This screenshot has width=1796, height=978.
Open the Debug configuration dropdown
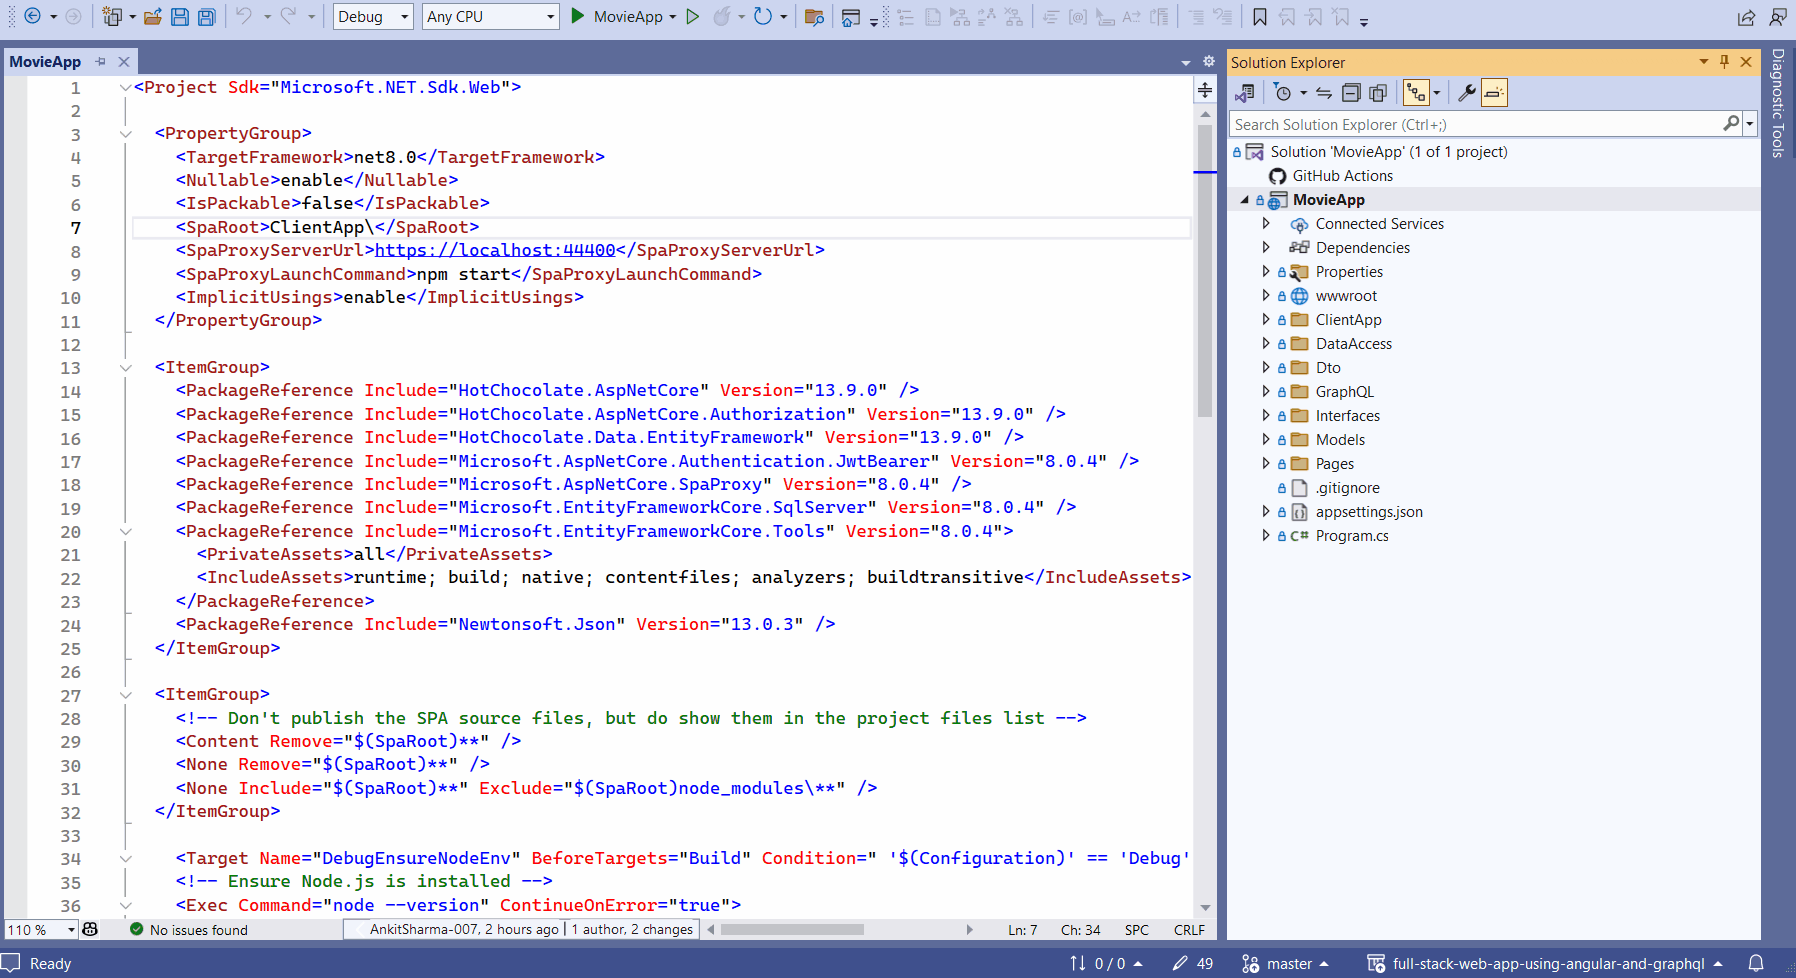tap(373, 17)
